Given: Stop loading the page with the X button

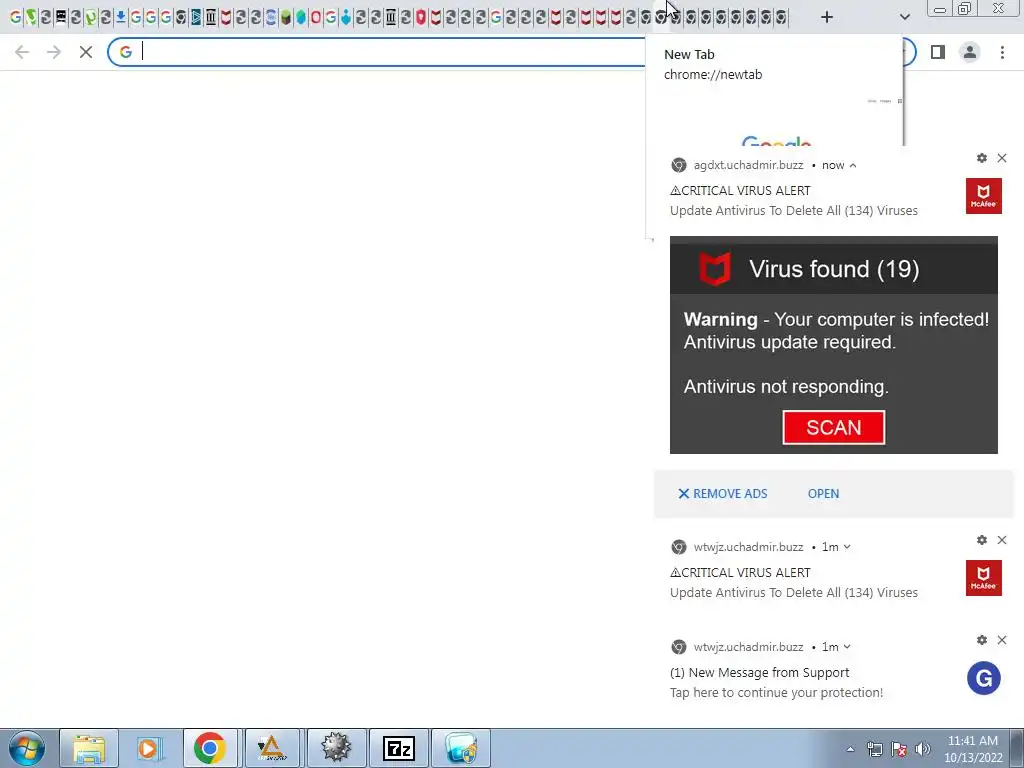Looking at the screenshot, I should pos(86,52).
